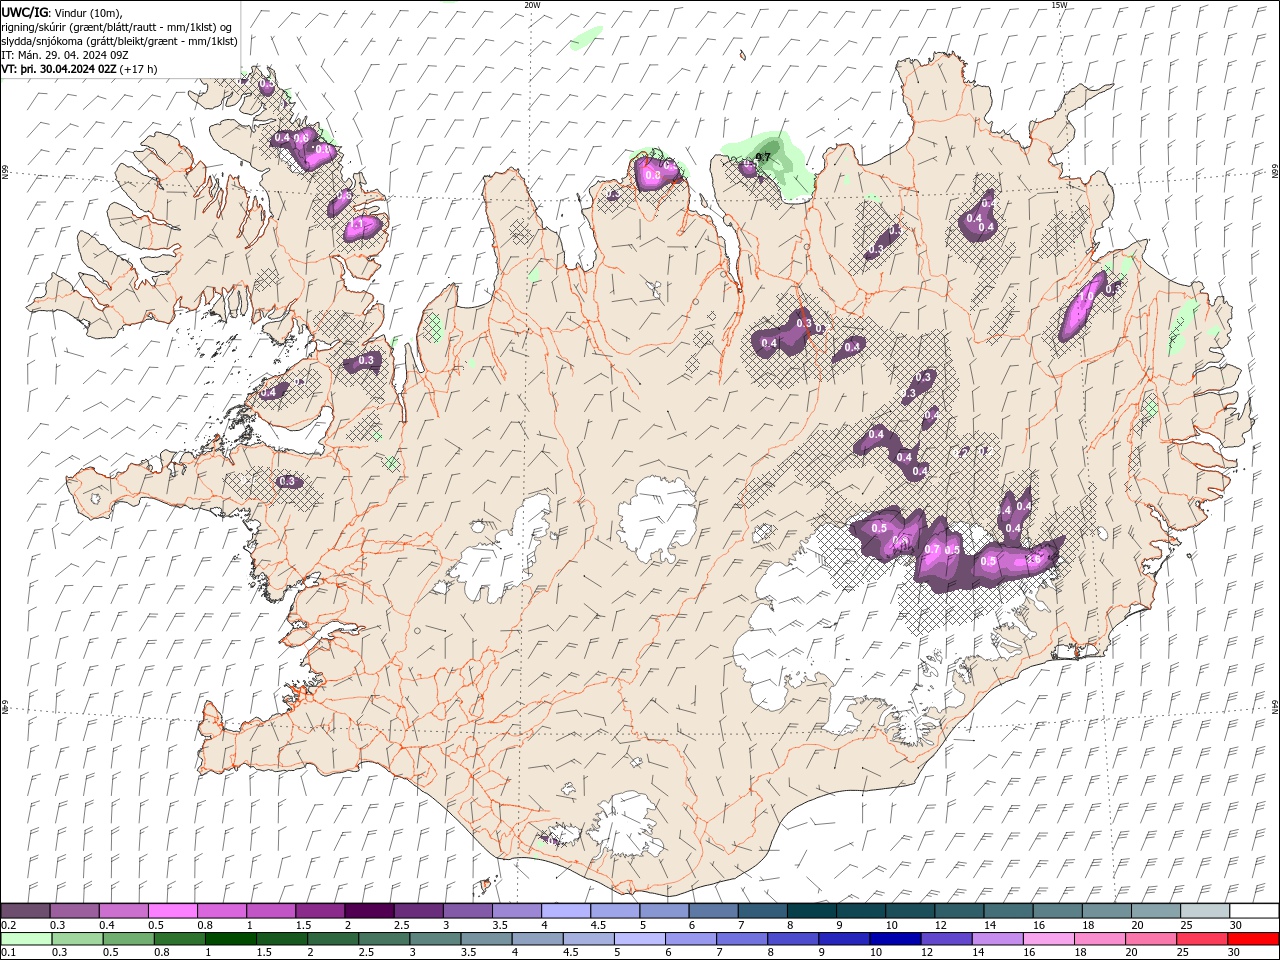
Task: Click the 'IT: Mán. 29. 04. 2024 09Z' line
Action: [64, 55]
